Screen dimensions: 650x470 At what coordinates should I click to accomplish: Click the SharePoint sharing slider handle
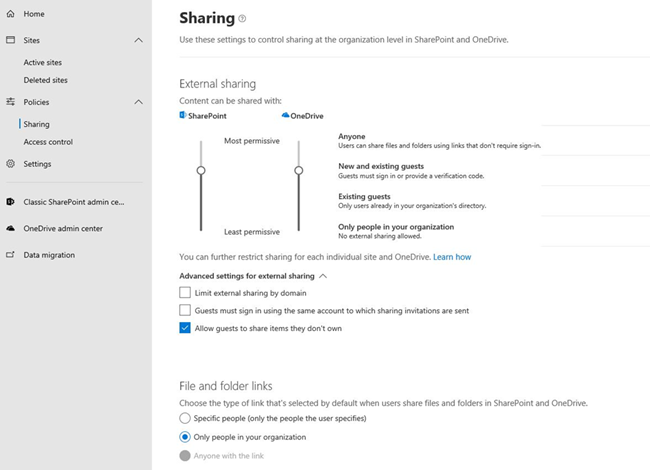pos(201,170)
